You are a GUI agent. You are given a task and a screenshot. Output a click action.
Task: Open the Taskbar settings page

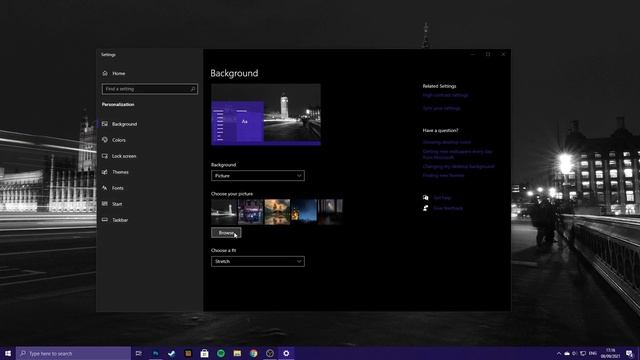(x=115, y=220)
